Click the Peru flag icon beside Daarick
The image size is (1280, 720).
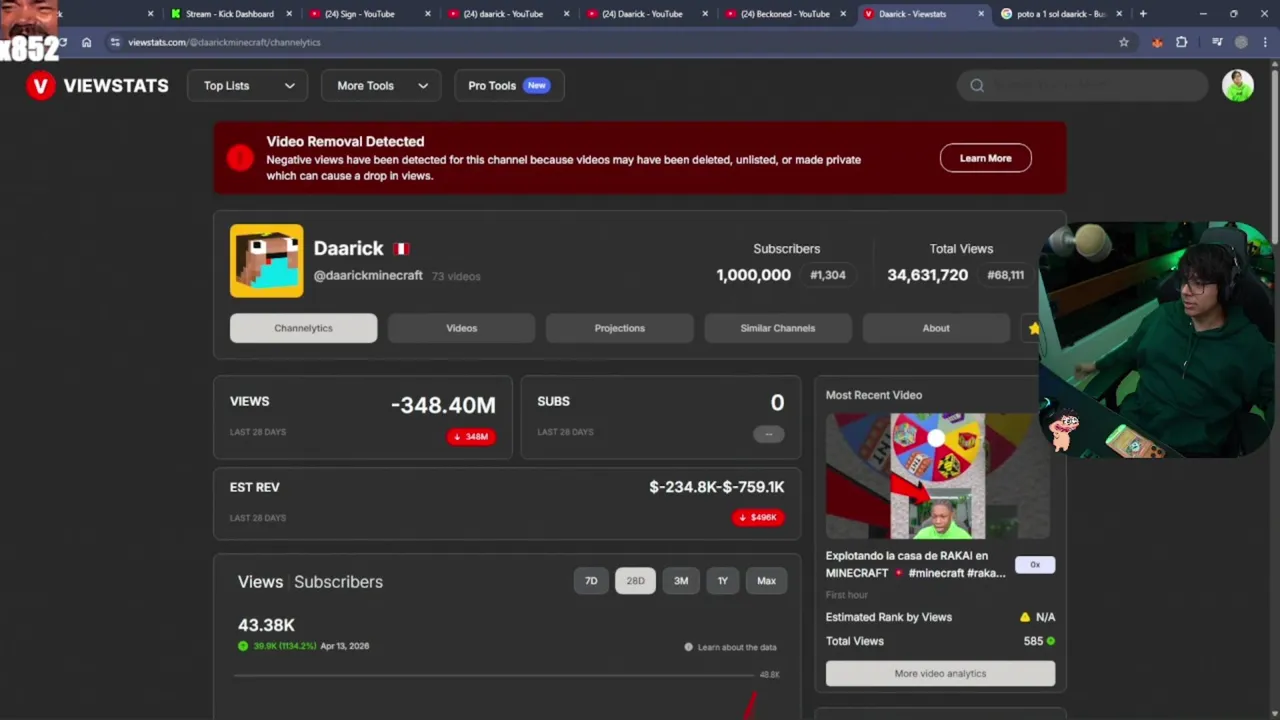click(401, 249)
